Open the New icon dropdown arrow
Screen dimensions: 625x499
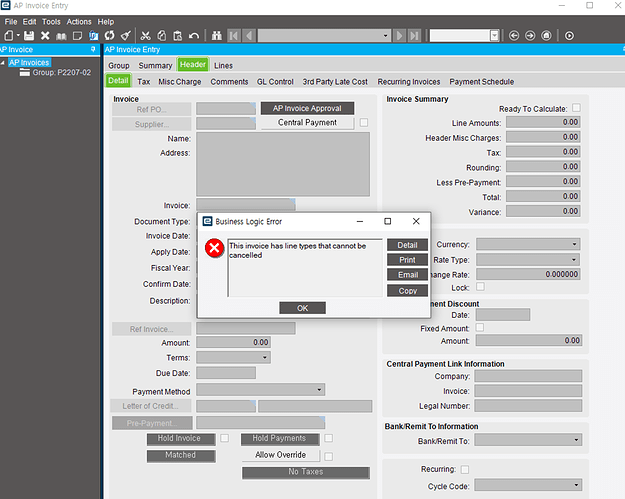(18, 35)
